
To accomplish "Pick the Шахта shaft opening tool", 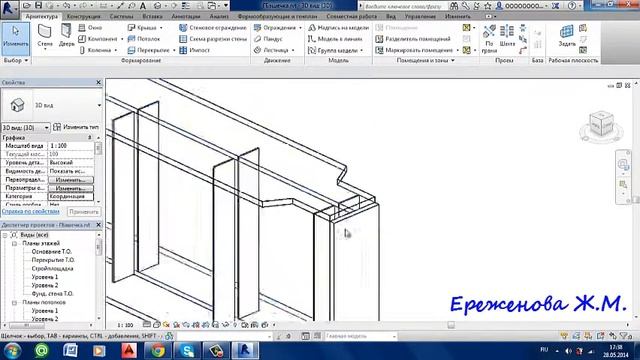I will [507, 36].
